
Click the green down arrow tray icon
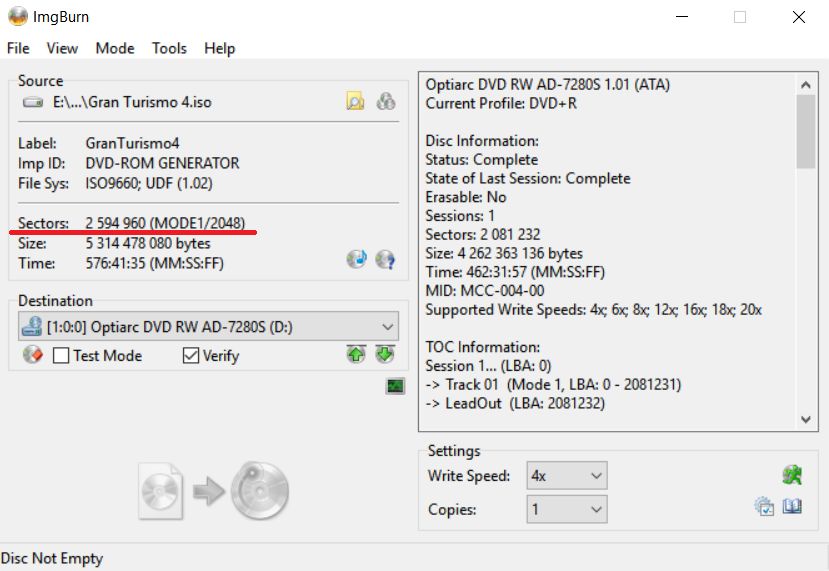pos(385,354)
